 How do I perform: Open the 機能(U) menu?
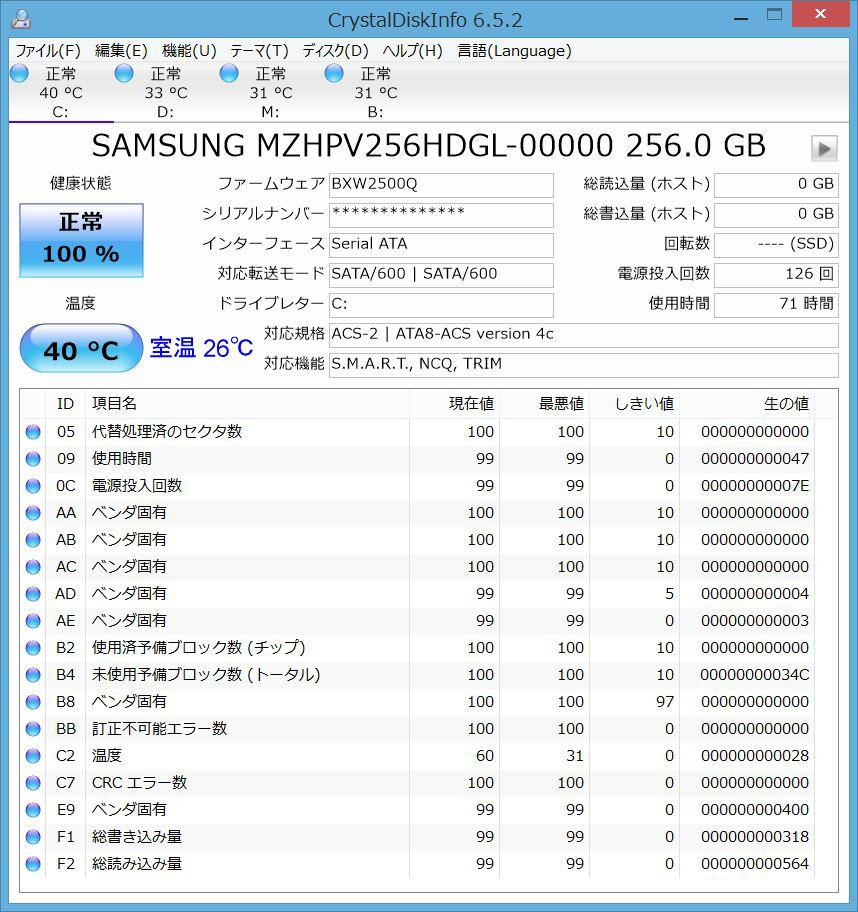[x=189, y=51]
